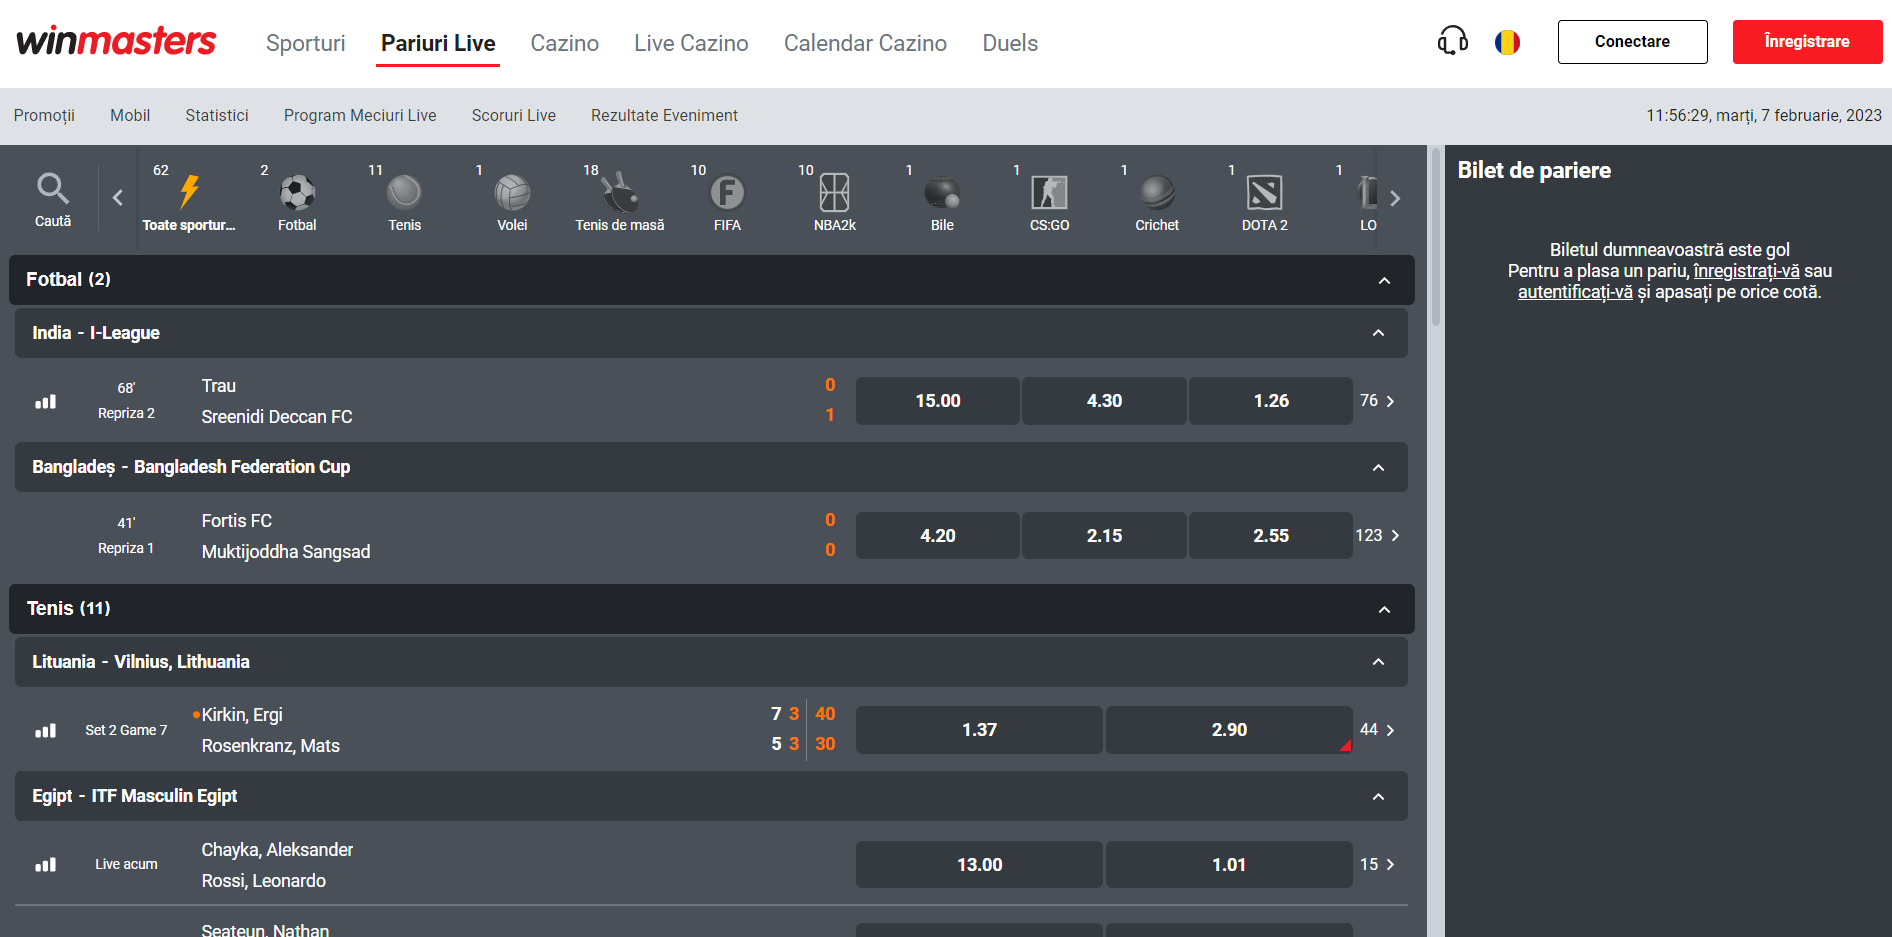The width and height of the screenshot is (1892, 937).
Task: Select draw odds 4.30 for Trau match
Action: (1104, 401)
